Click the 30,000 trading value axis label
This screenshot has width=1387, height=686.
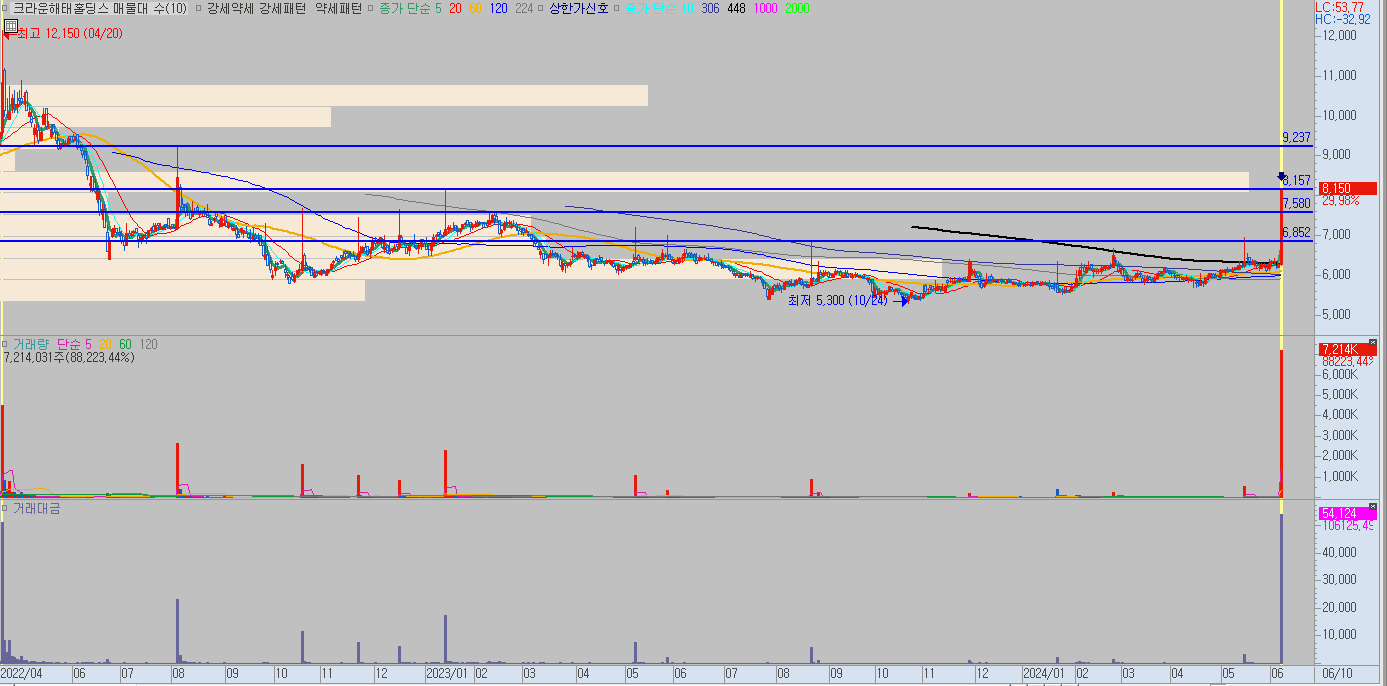click(1339, 579)
